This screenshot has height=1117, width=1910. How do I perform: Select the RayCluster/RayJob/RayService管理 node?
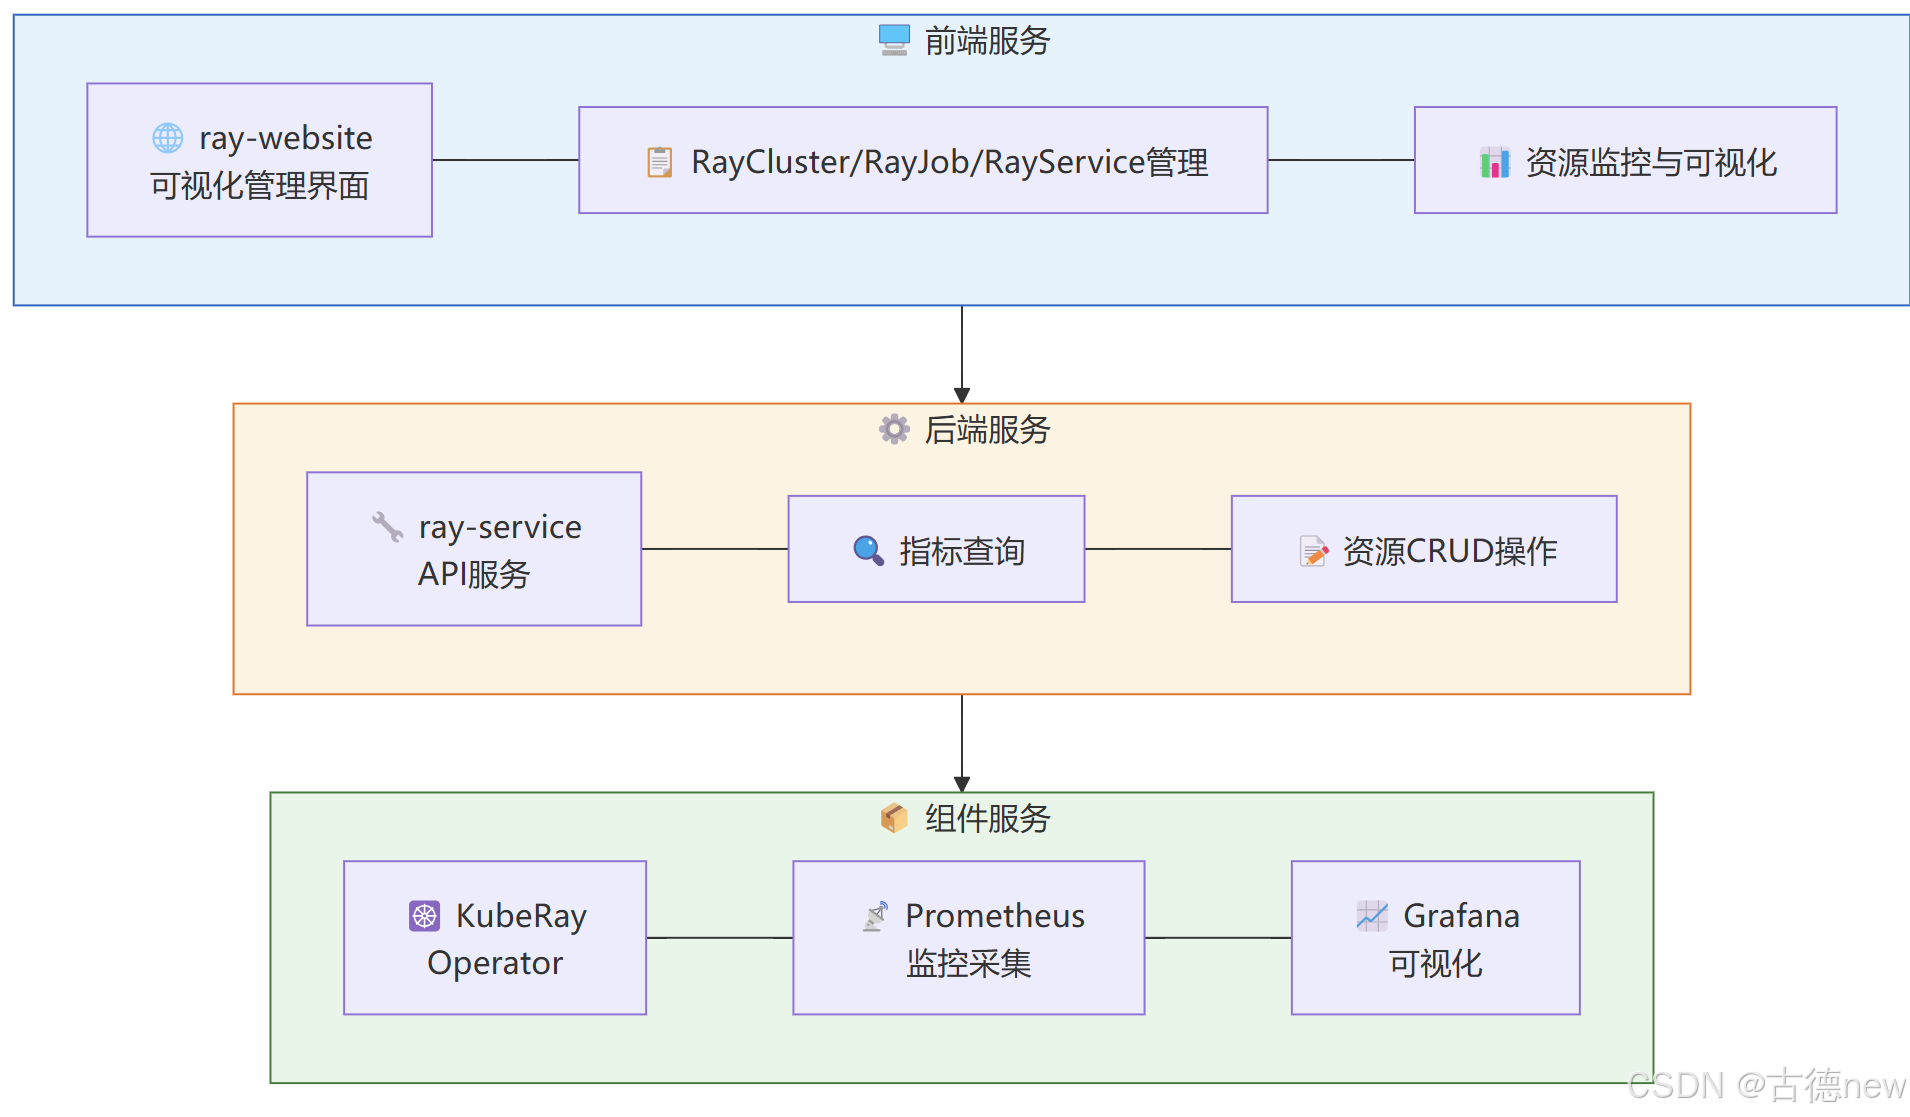click(x=923, y=160)
